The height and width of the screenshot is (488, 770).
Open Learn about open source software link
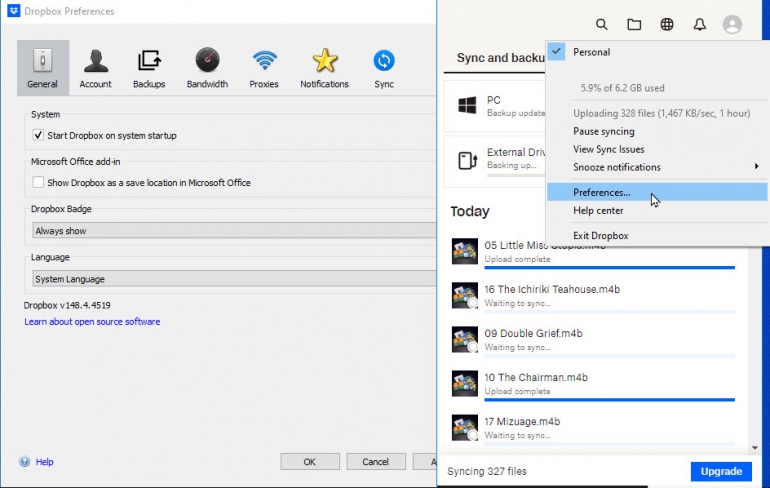pos(92,322)
